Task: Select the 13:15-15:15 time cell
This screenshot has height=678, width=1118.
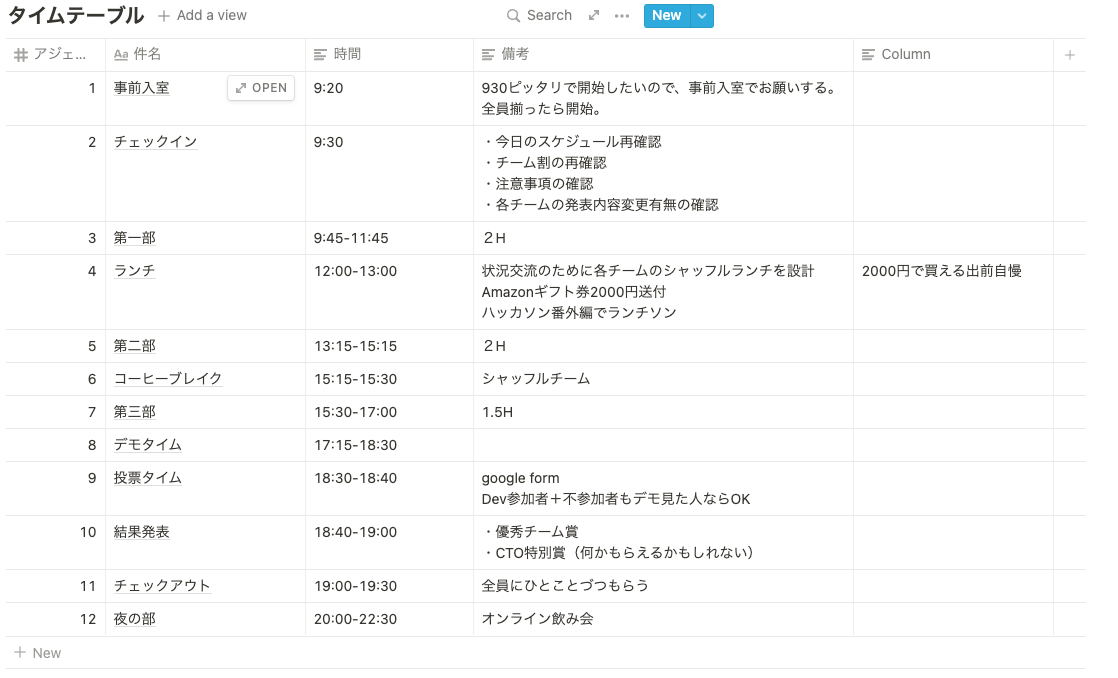Action: 389,346
